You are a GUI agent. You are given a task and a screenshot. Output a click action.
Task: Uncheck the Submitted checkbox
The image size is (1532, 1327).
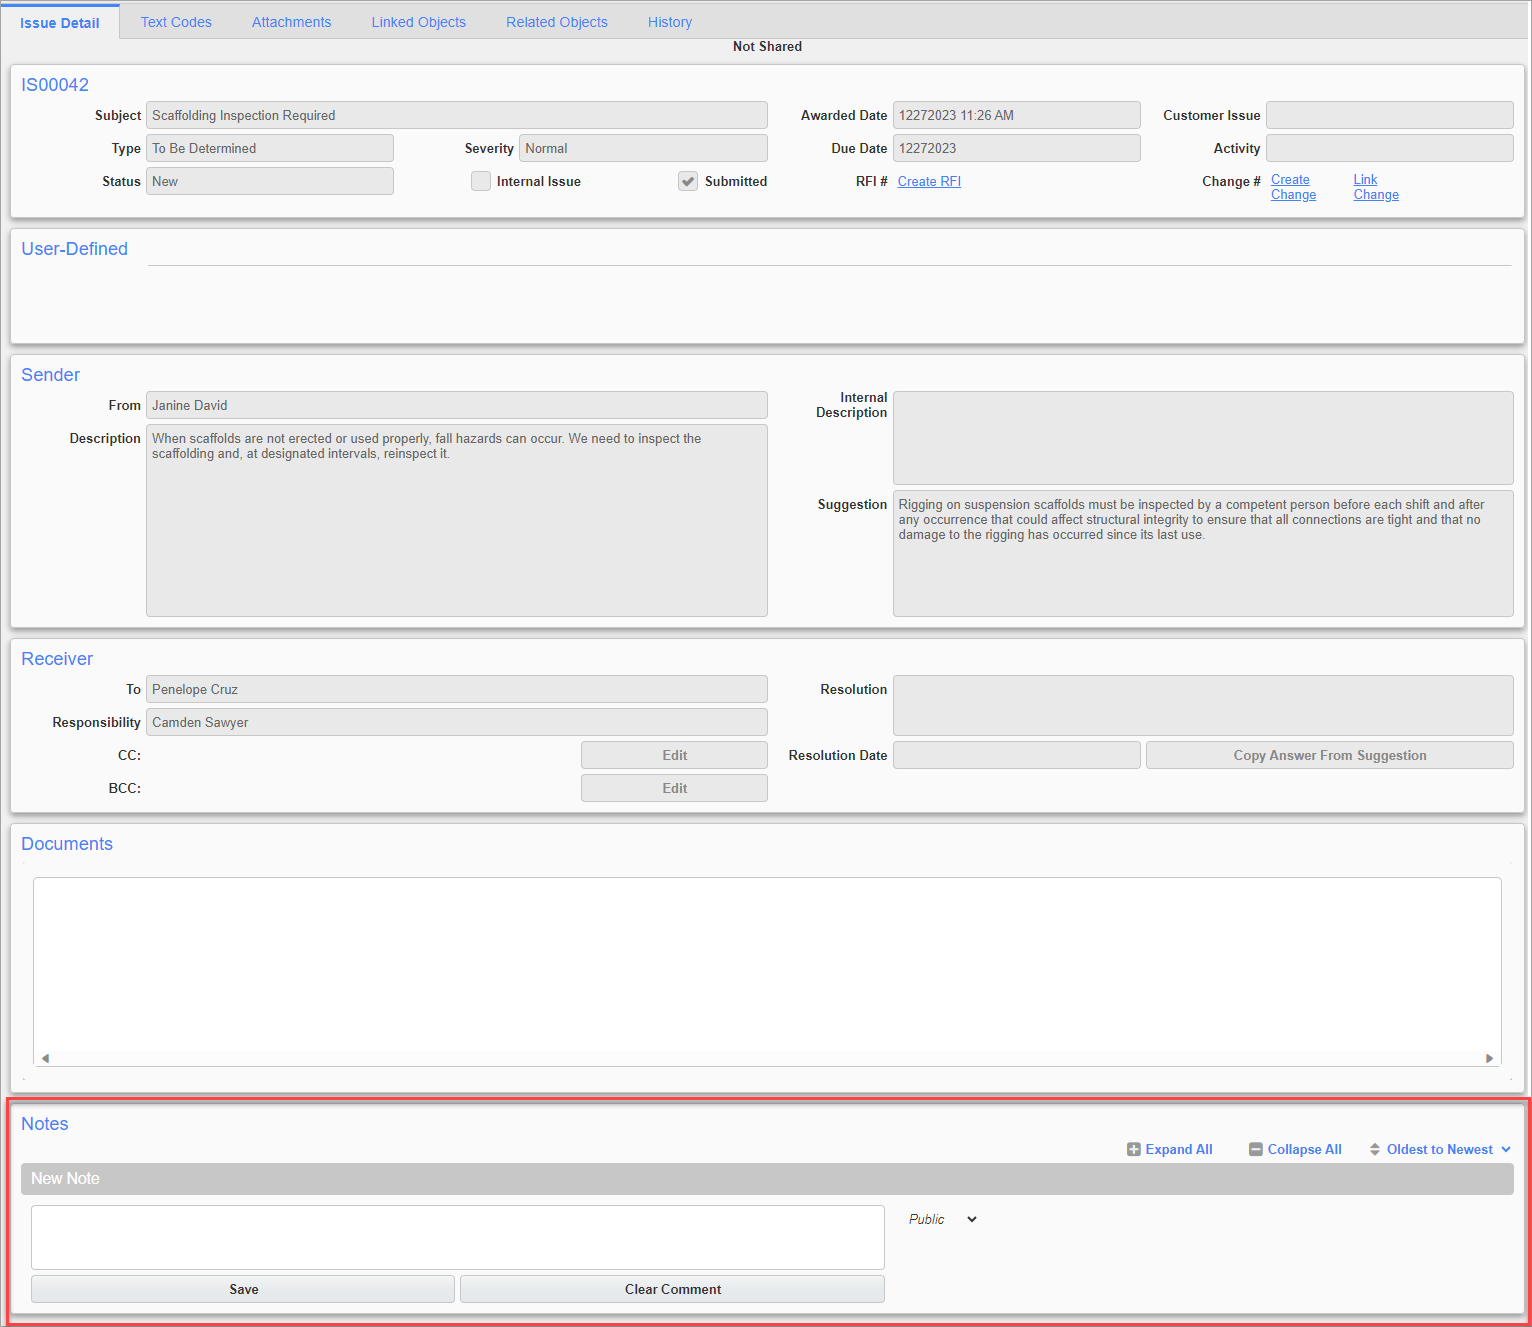[x=688, y=181]
